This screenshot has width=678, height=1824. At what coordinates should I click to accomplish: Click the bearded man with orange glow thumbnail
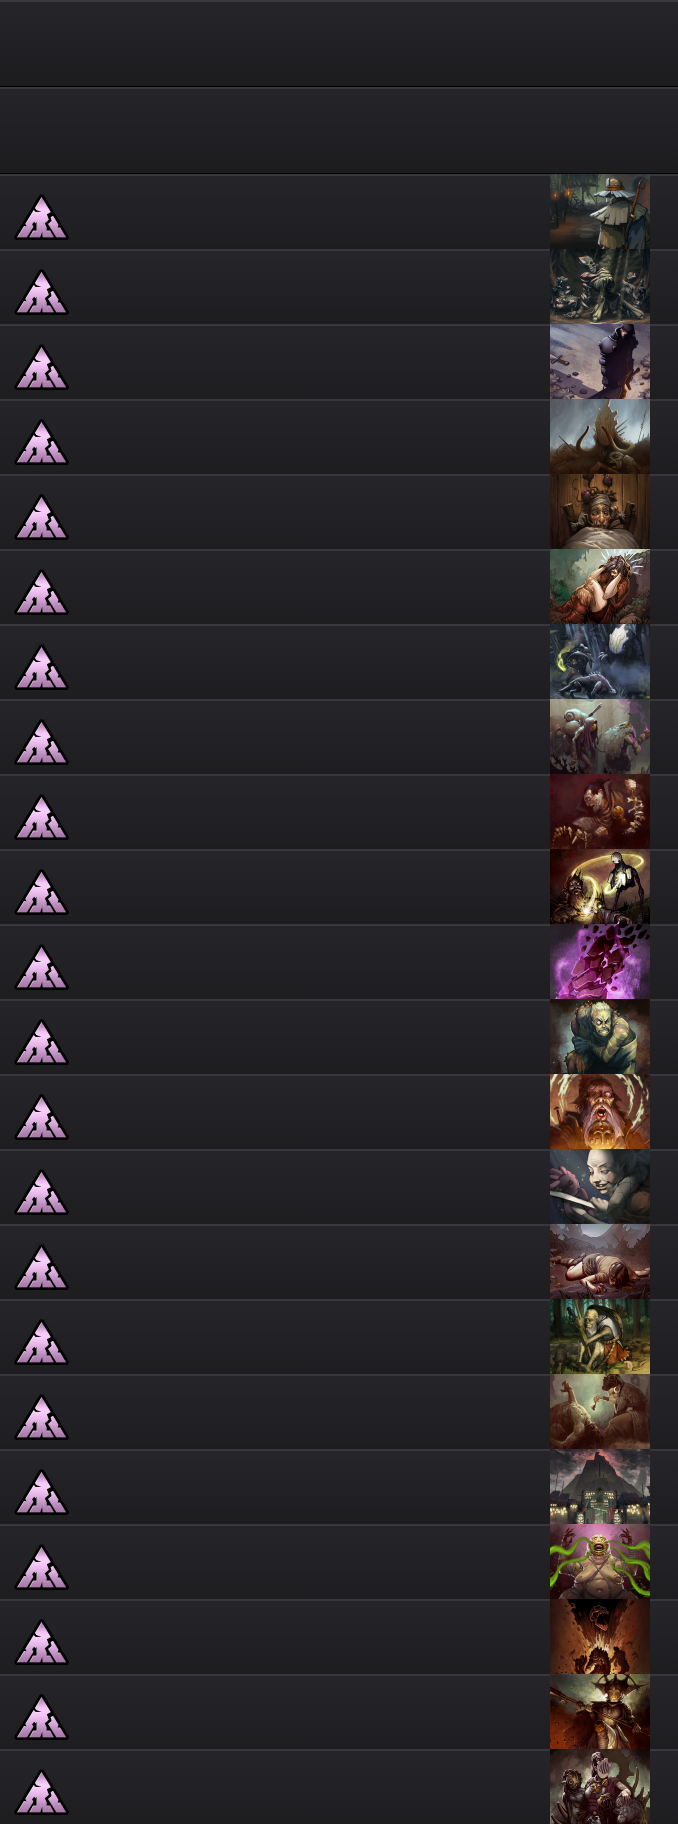[x=600, y=1112]
